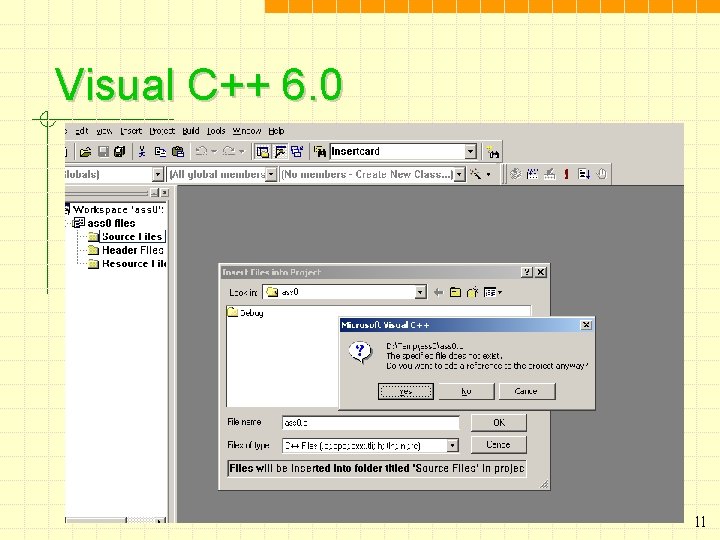Open the Insertcard find combo dropdown
The image size is (720, 540).
(470, 152)
